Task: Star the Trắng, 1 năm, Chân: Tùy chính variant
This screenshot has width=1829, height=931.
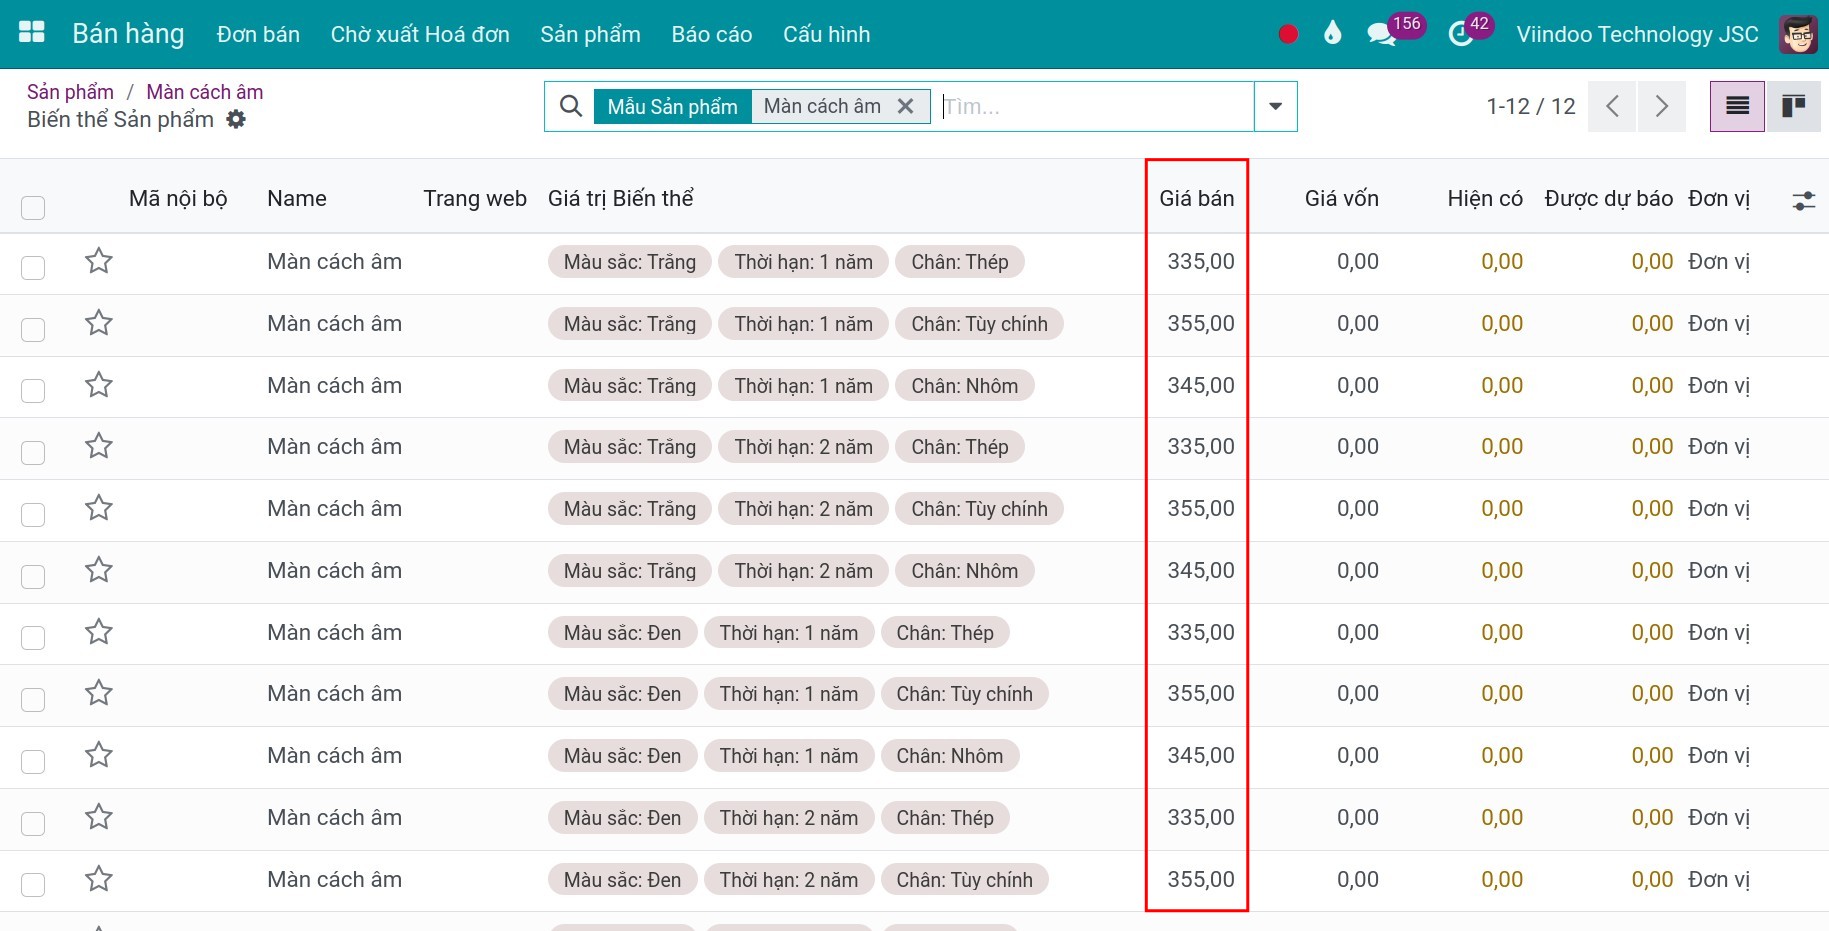Action: click(99, 324)
